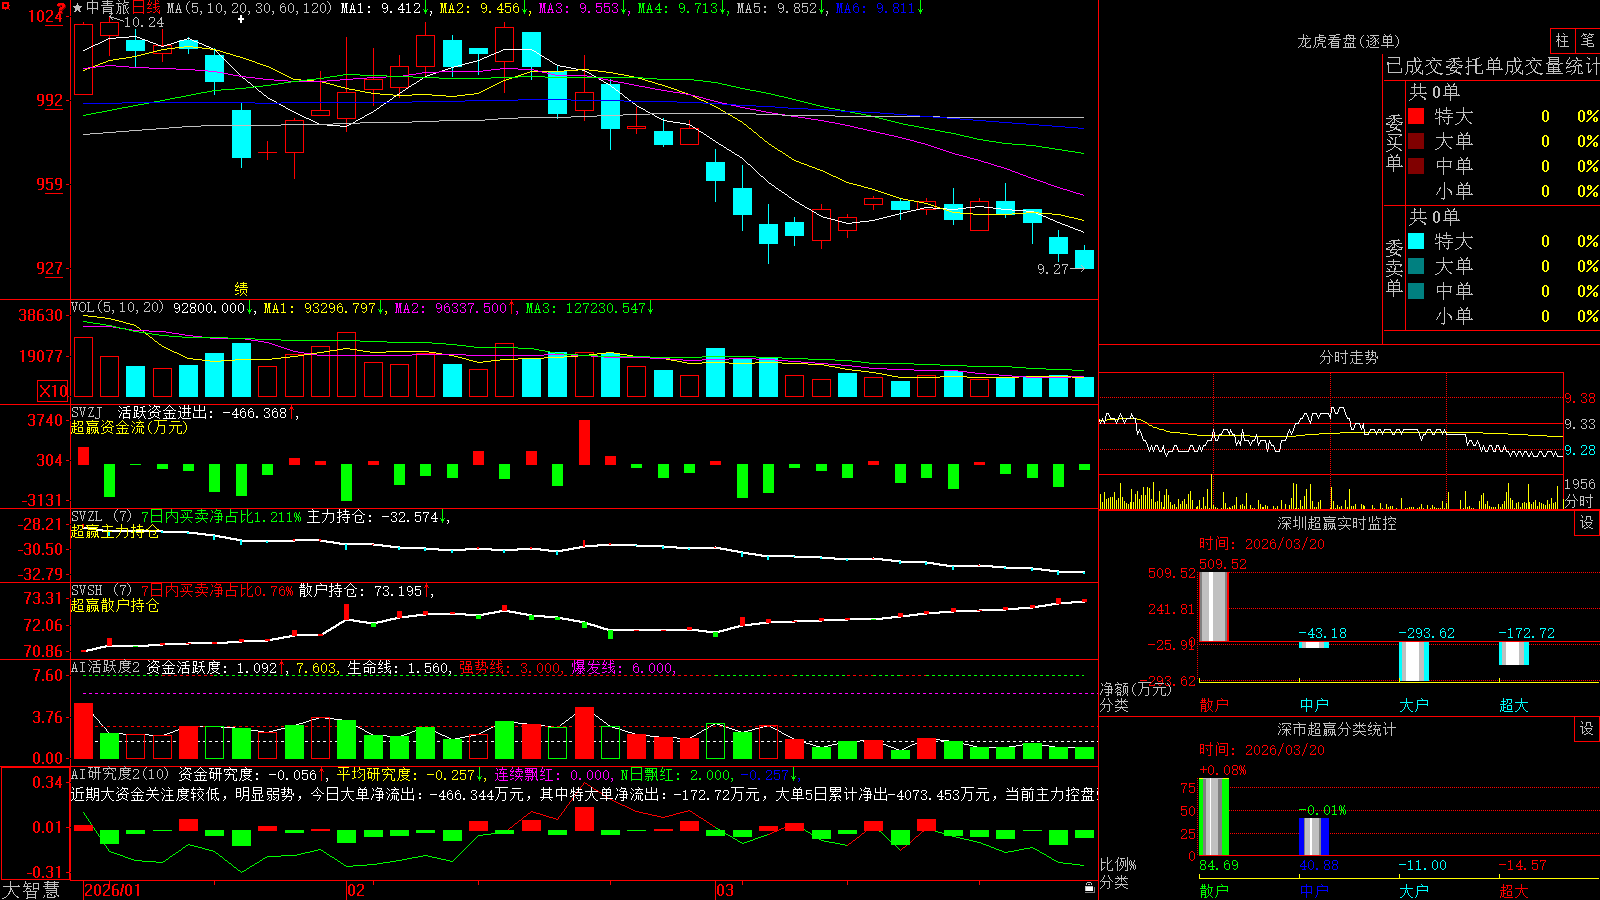
Task: Select 超大 category in 分类统计 chart
Action: tap(1514, 890)
